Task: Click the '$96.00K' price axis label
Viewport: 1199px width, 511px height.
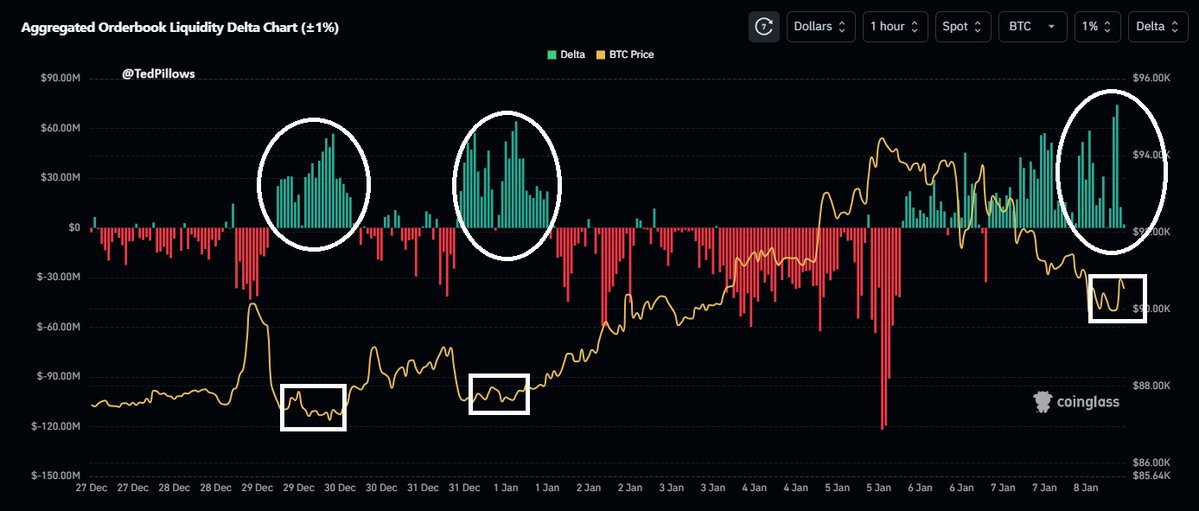Action: [x=1150, y=78]
